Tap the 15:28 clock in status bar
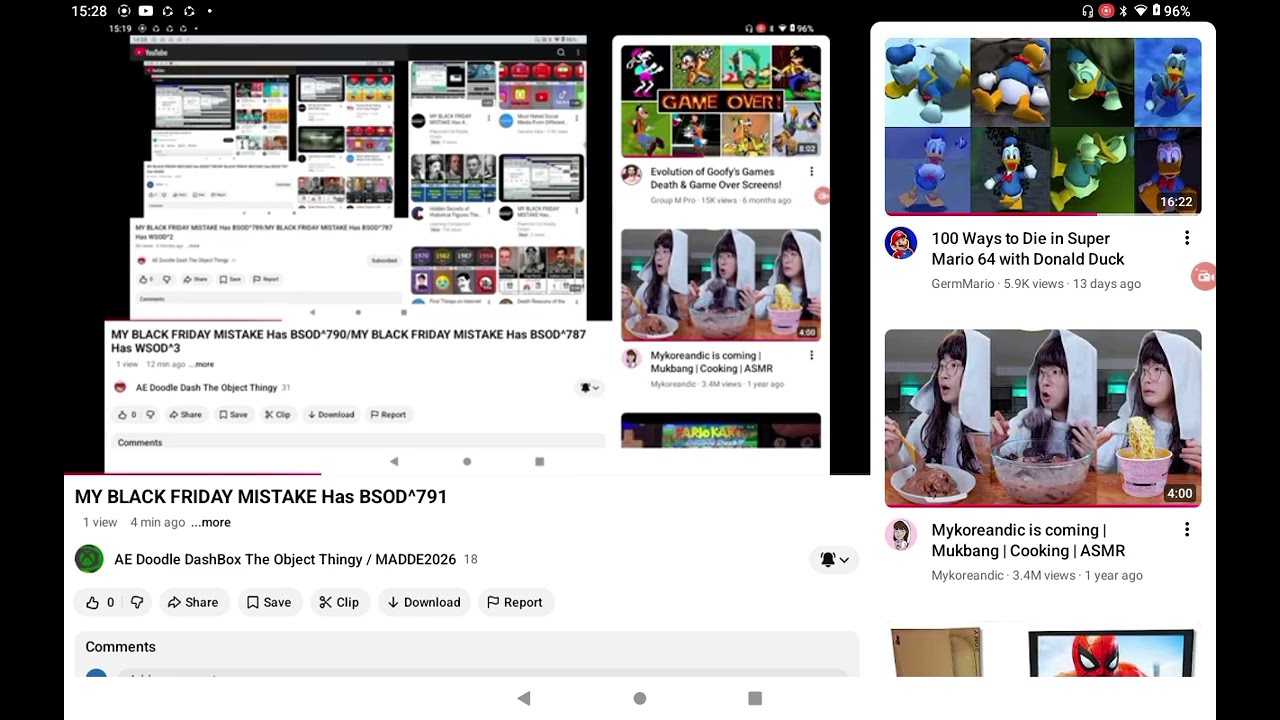 [89, 11]
